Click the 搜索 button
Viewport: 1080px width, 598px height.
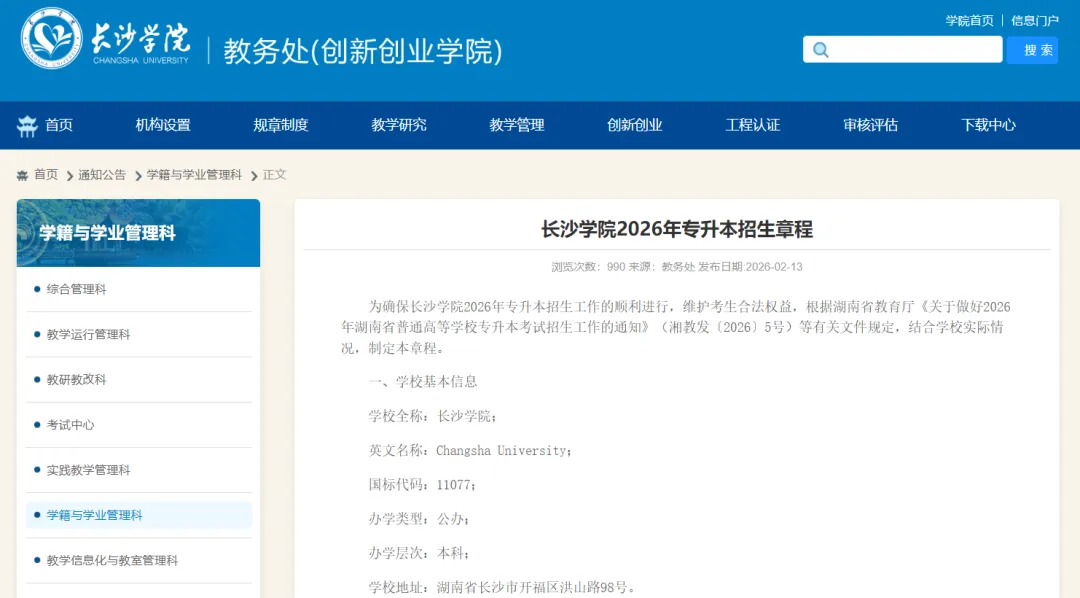1032,50
